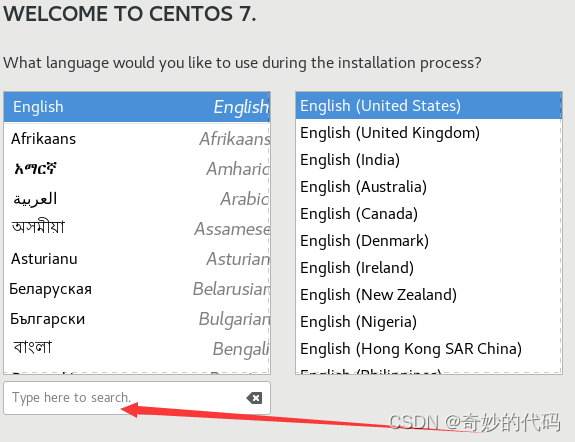Select English (United States) locale
This screenshot has height=442, width=575.
point(428,106)
